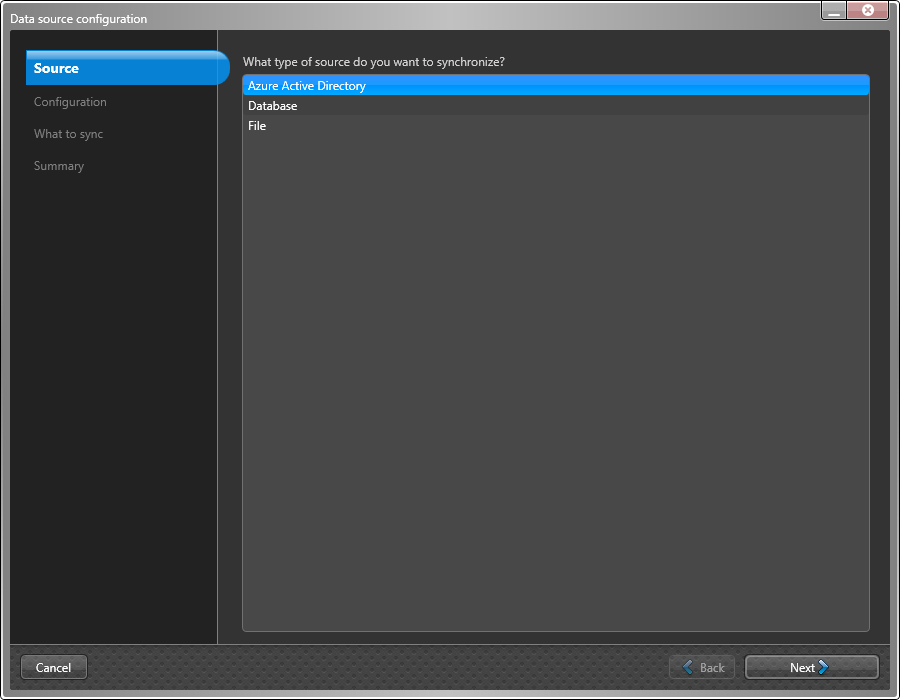Click the blue forward chevron on Next
Screen dimensions: 900x700
(826, 667)
